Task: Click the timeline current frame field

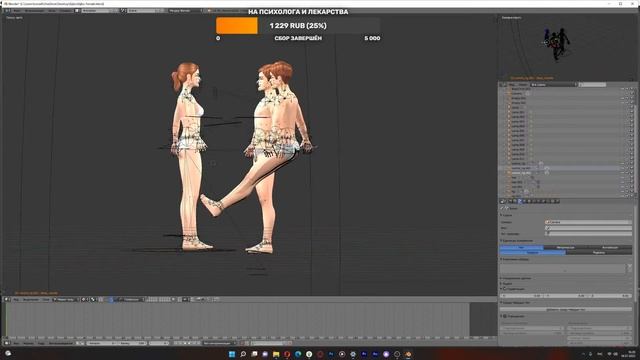Action: click(x=159, y=343)
